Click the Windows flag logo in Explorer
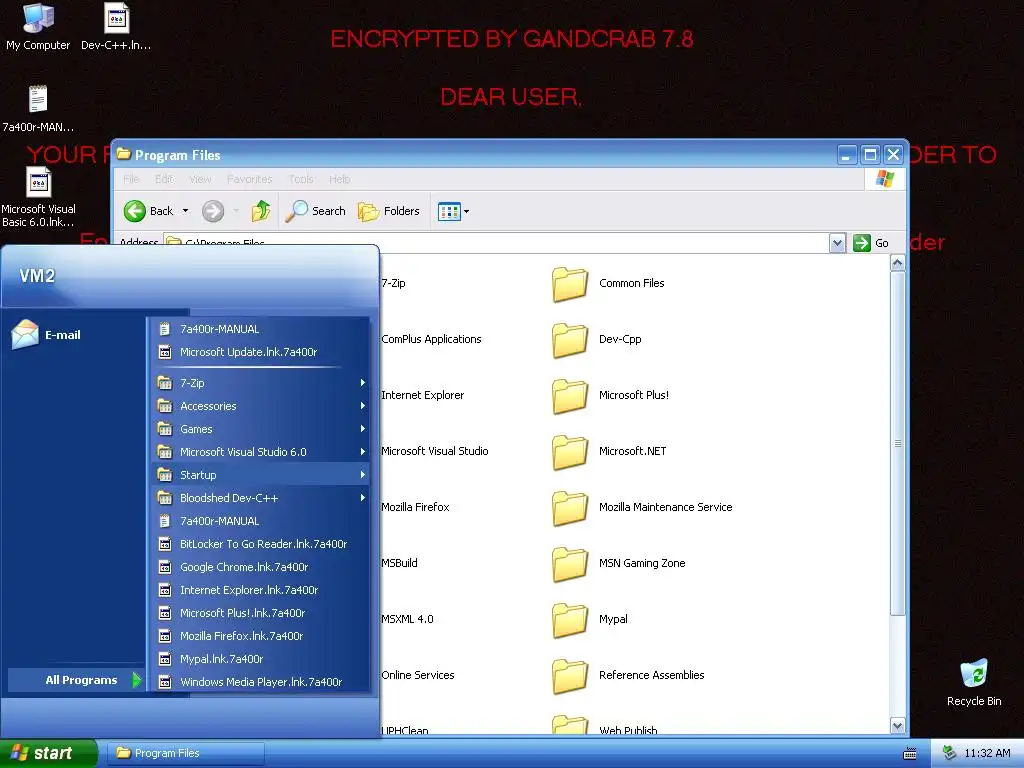The width and height of the screenshot is (1024, 768). tap(885, 179)
